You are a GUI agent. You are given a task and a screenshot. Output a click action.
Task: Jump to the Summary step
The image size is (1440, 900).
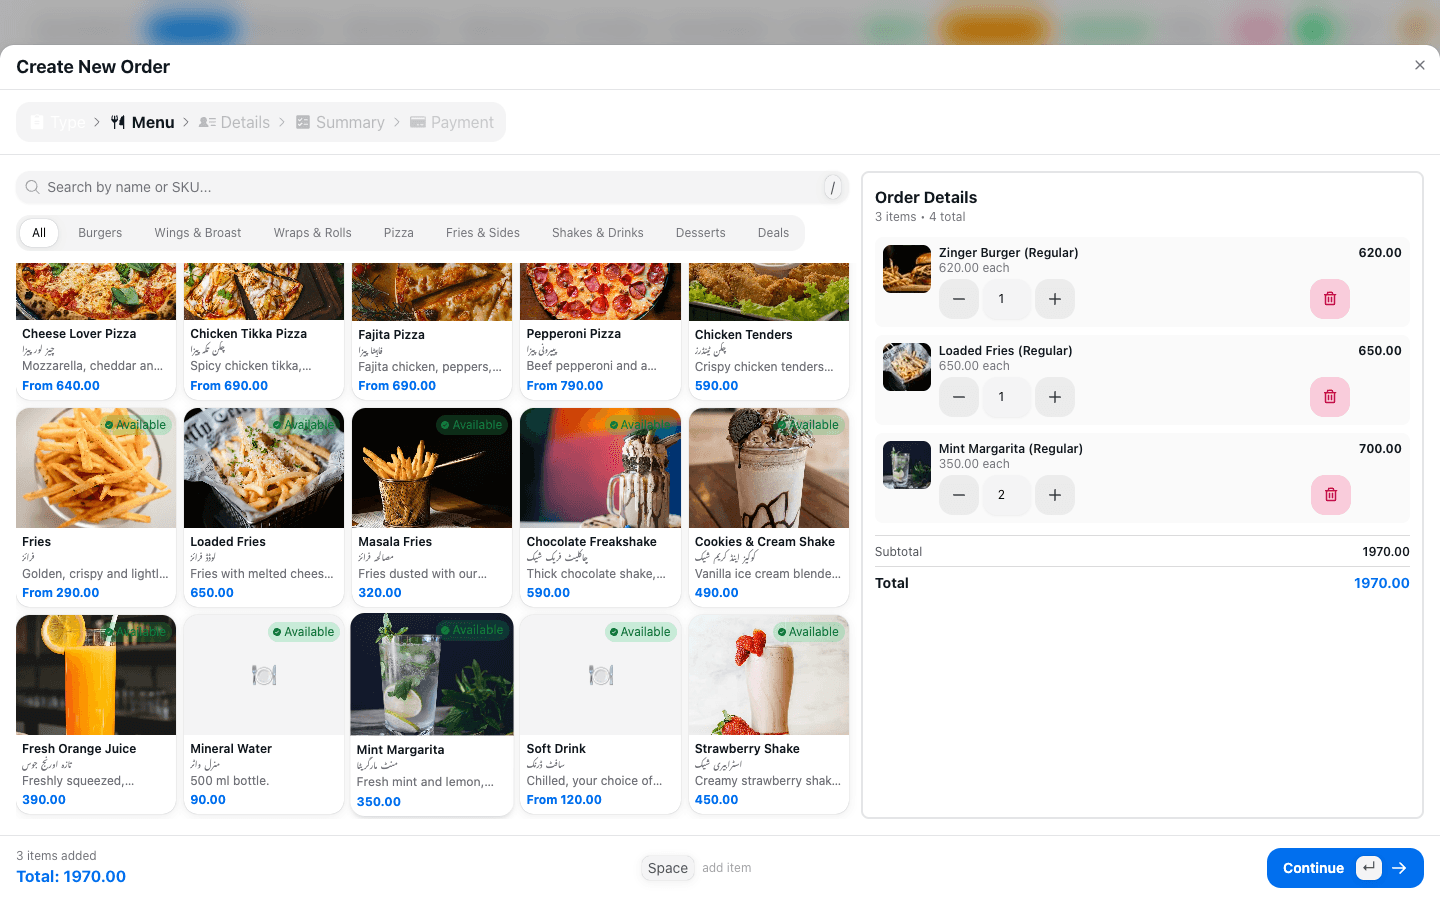(x=340, y=122)
